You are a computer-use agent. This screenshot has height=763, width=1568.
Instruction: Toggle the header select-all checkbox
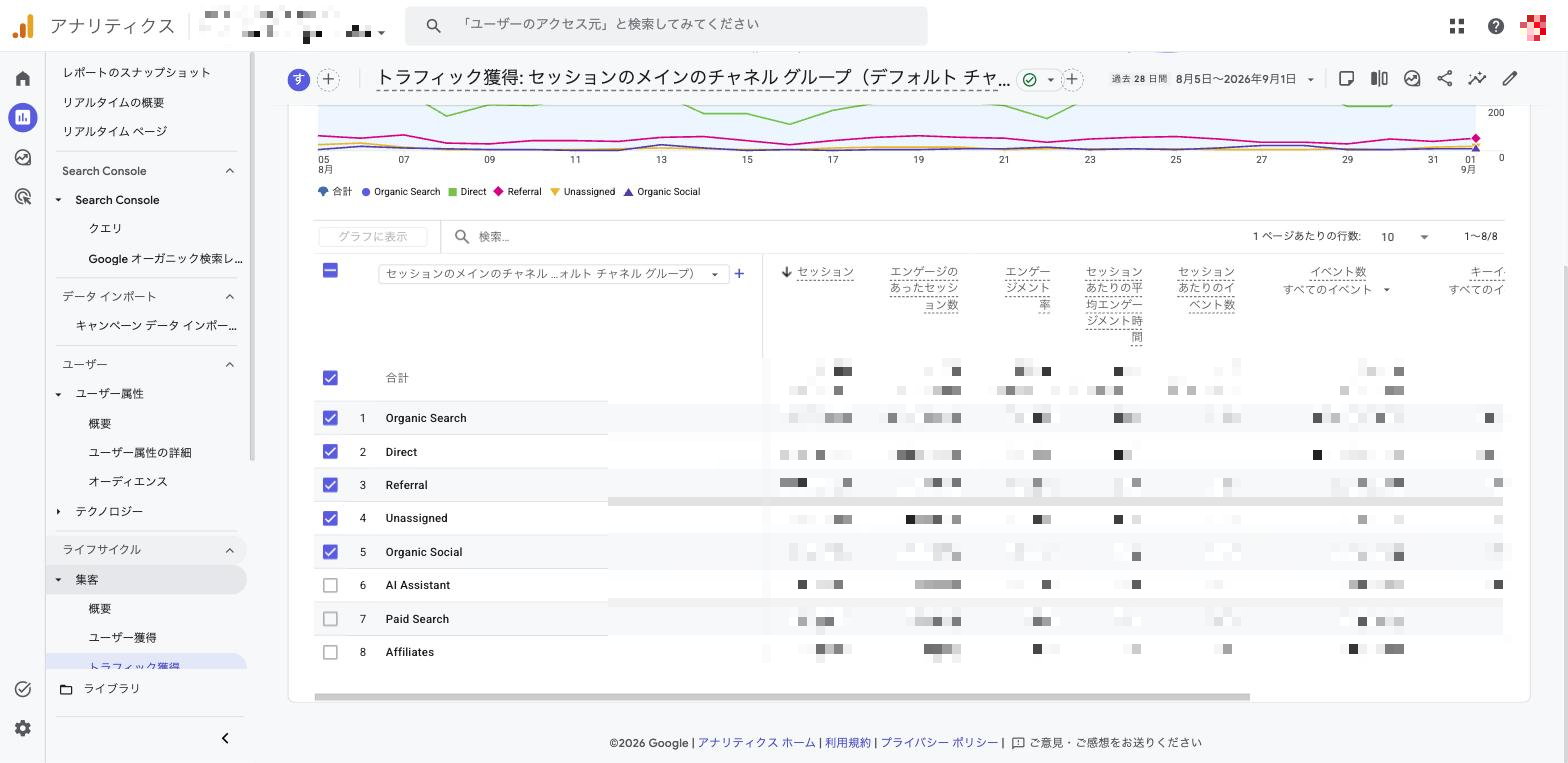tap(330, 270)
